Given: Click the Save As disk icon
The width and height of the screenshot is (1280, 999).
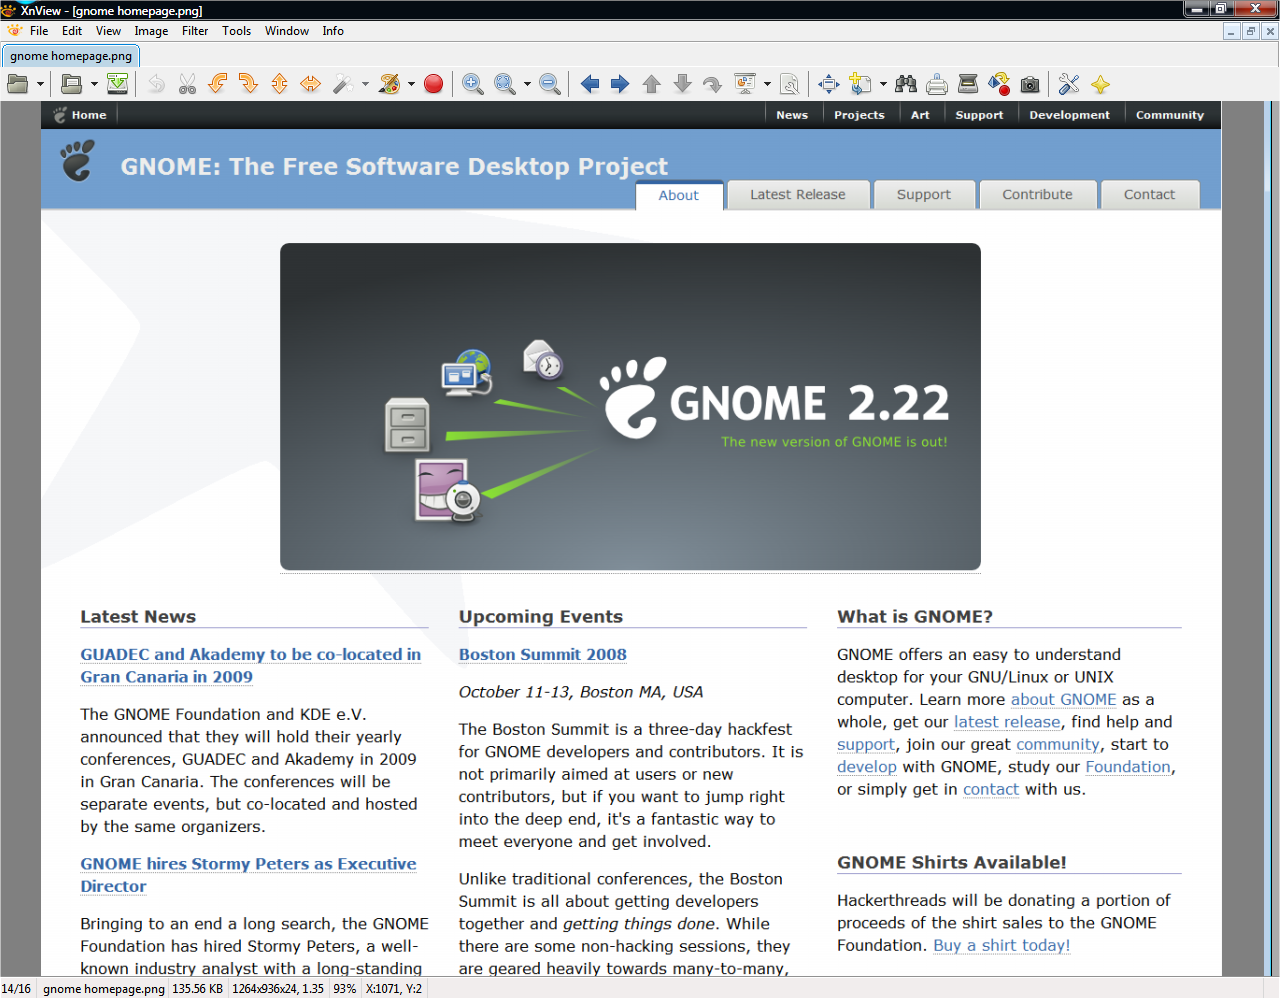Looking at the screenshot, I should (x=117, y=84).
